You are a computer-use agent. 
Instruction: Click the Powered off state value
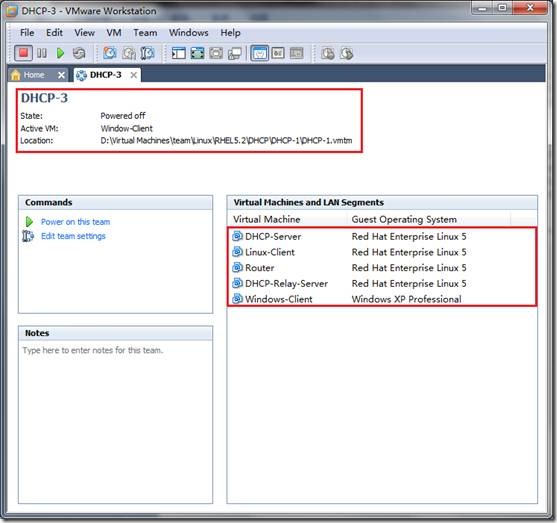pyautogui.click(x=123, y=116)
